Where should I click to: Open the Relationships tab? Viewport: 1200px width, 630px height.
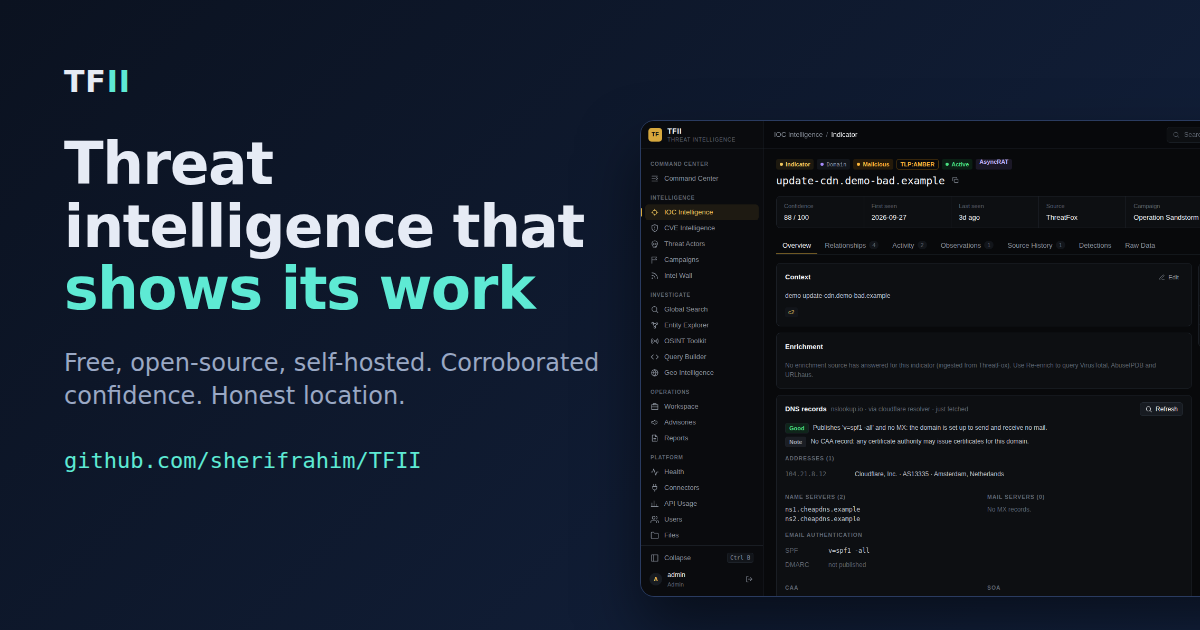851,245
